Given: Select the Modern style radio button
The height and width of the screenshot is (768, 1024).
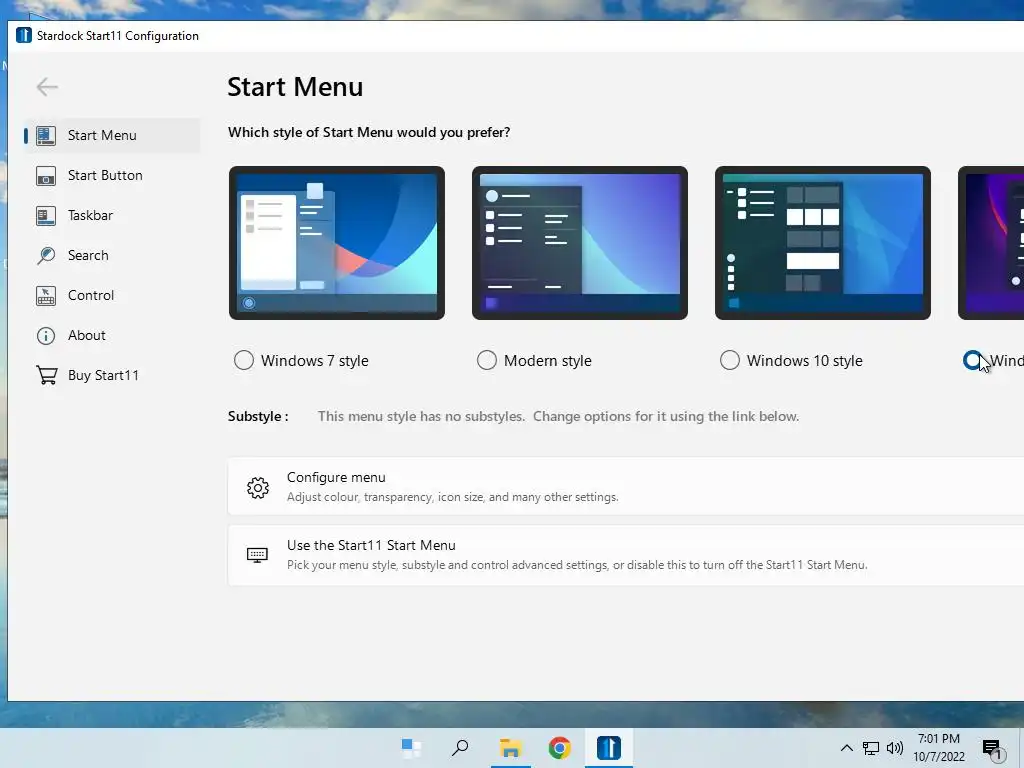Looking at the screenshot, I should pyautogui.click(x=487, y=360).
